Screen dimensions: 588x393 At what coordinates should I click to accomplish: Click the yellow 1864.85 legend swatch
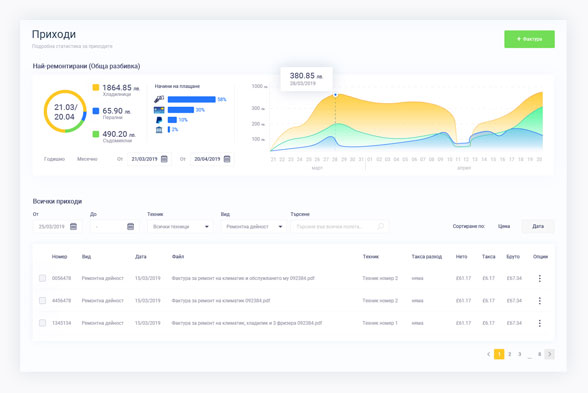[x=96, y=87]
